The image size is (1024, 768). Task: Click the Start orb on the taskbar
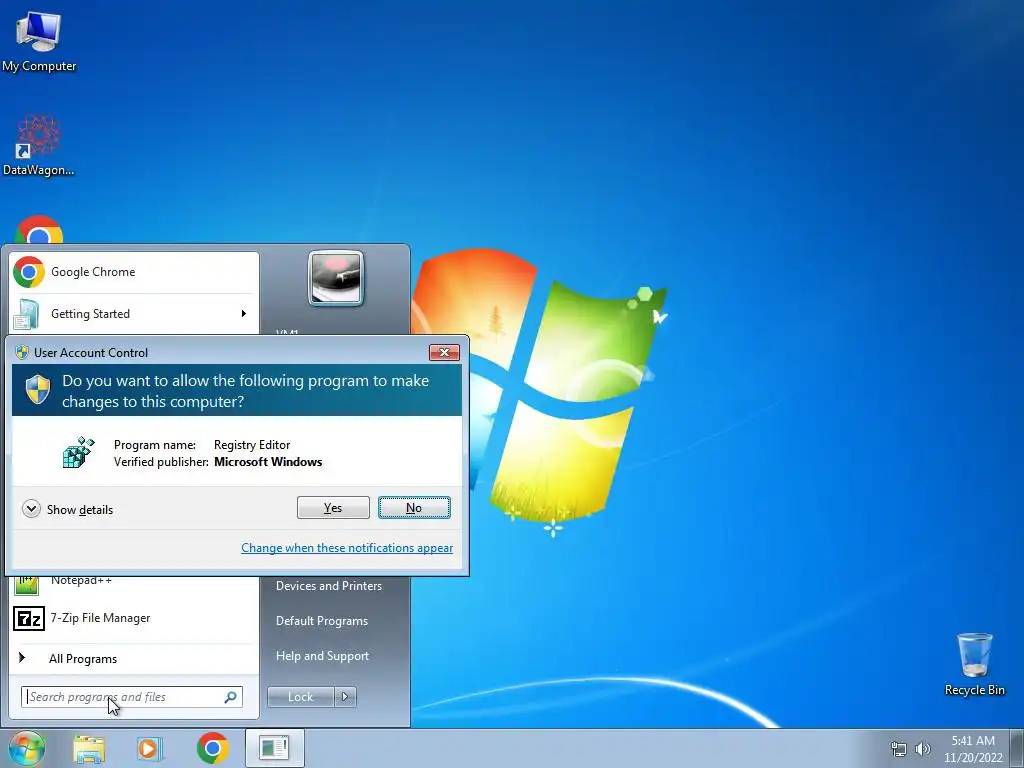tap(26, 748)
